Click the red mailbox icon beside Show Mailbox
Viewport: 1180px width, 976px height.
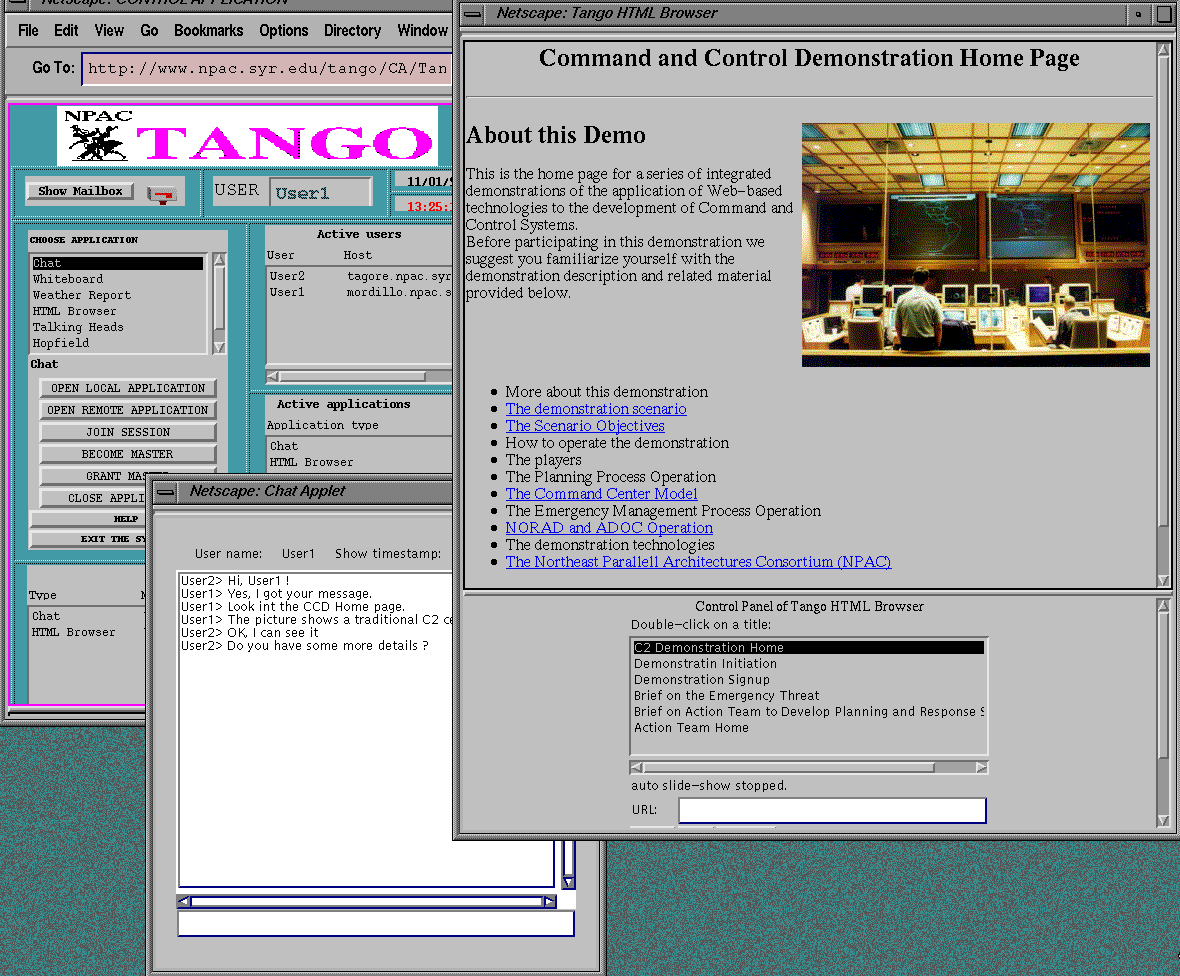pyautogui.click(x=162, y=195)
